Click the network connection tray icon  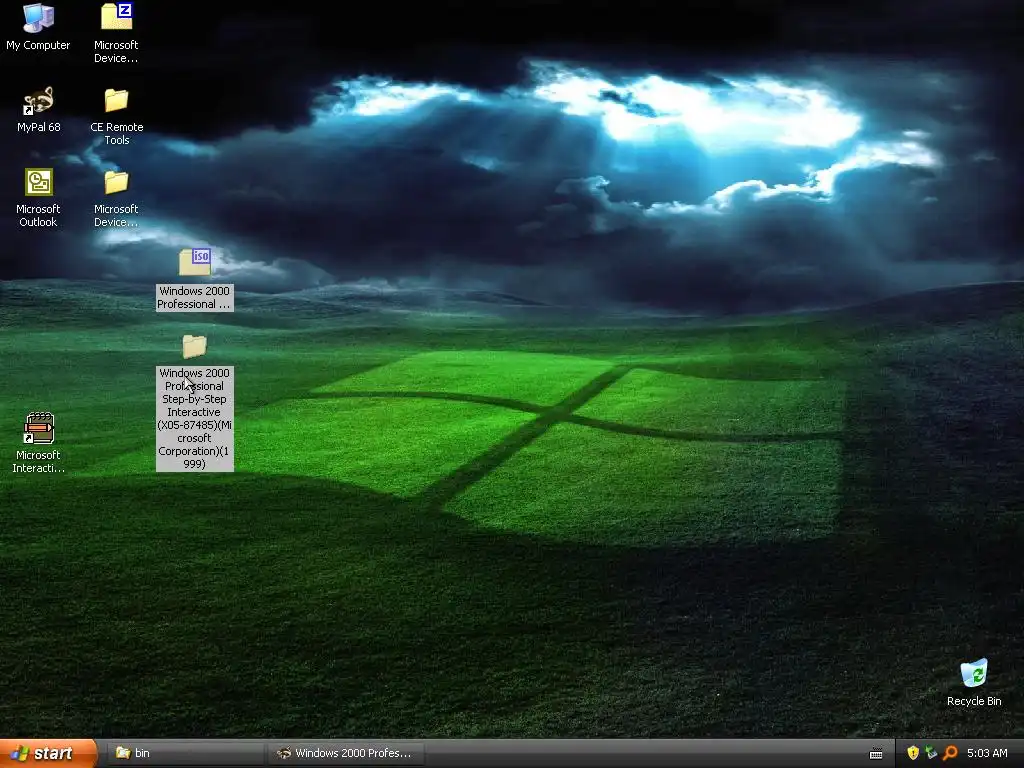[931, 753]
